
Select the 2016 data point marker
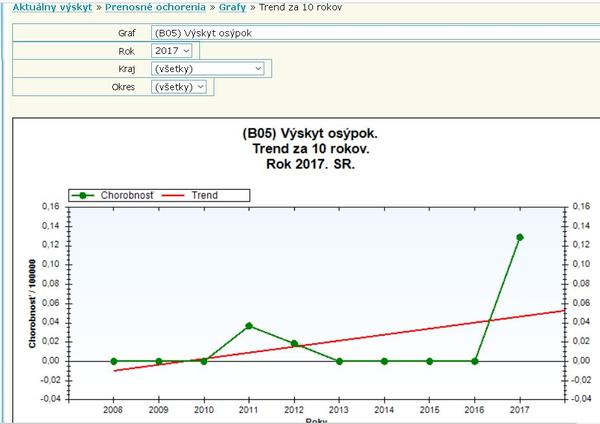(x=474, y=361)
